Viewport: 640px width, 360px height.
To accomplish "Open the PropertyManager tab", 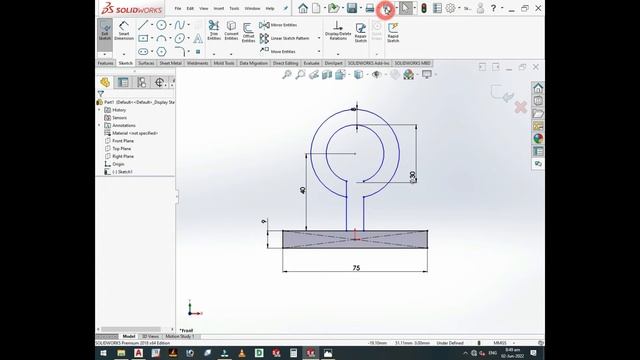I will click(x=123, y=82).
